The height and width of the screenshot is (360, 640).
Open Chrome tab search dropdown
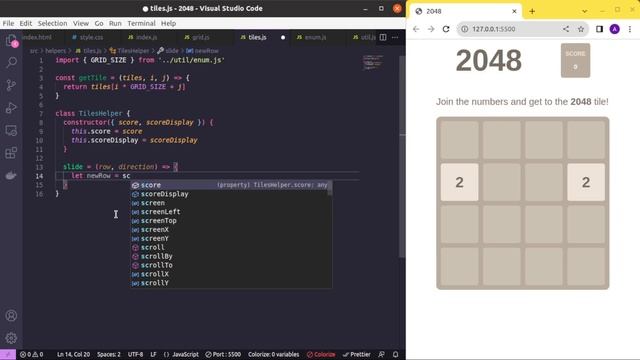(x=584, y=11)
